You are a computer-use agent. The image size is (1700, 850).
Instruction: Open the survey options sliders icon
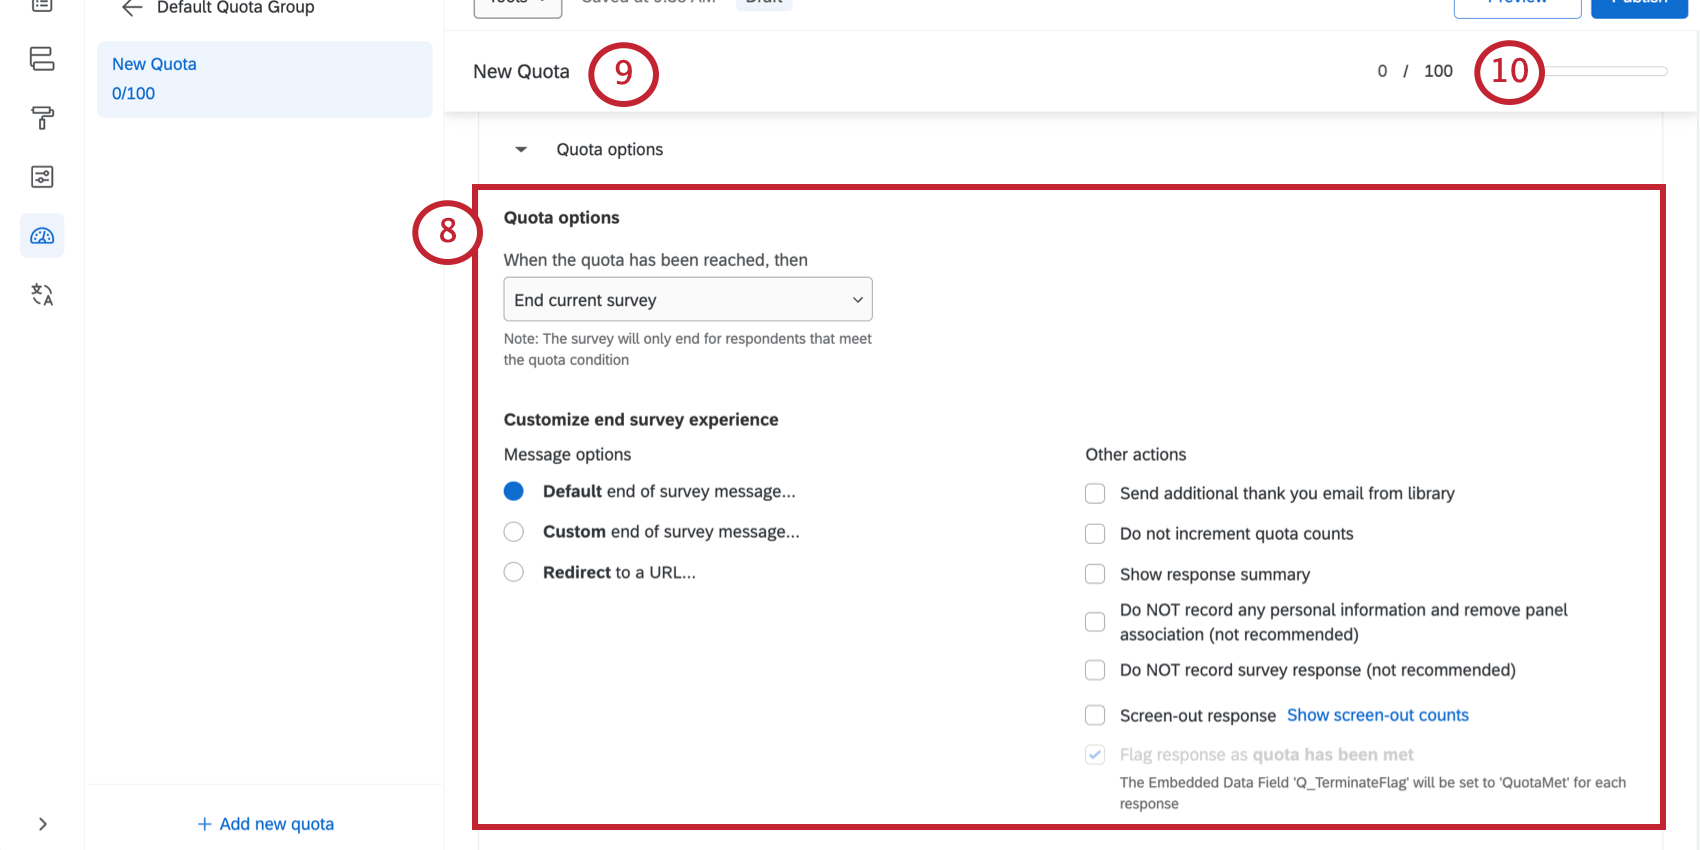(42, 177)
